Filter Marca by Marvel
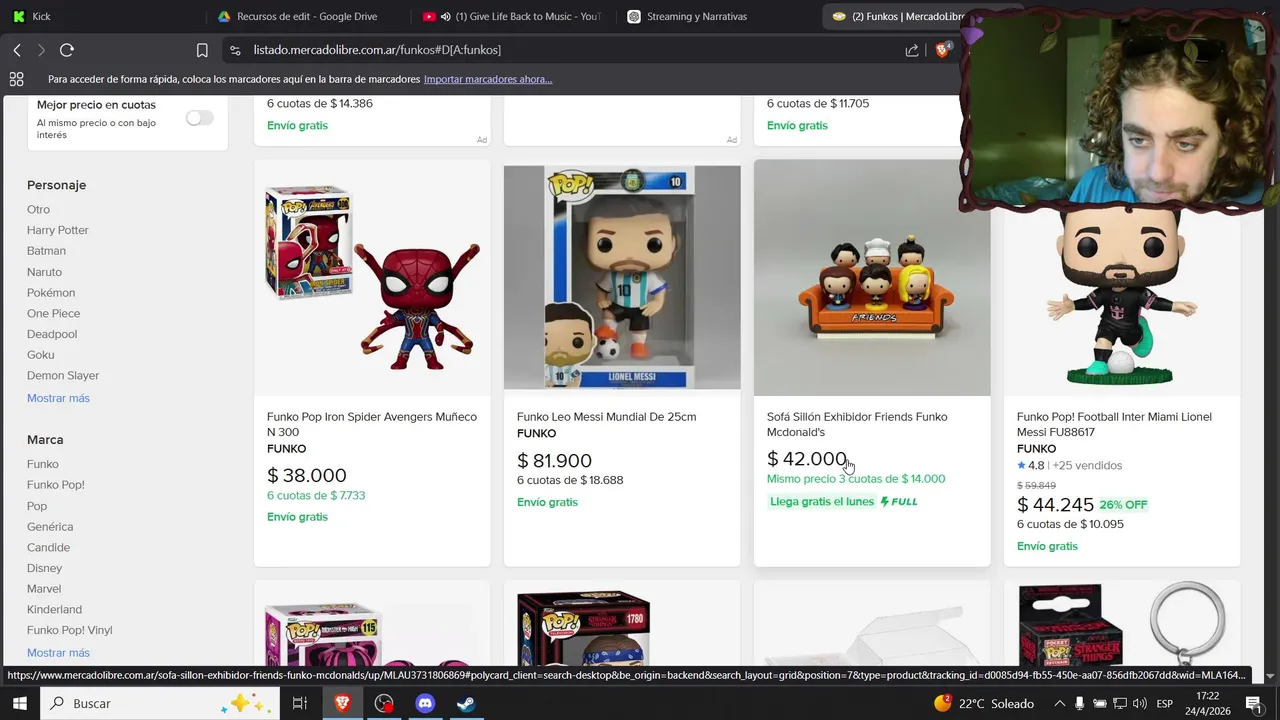 [x=44, y=589]
